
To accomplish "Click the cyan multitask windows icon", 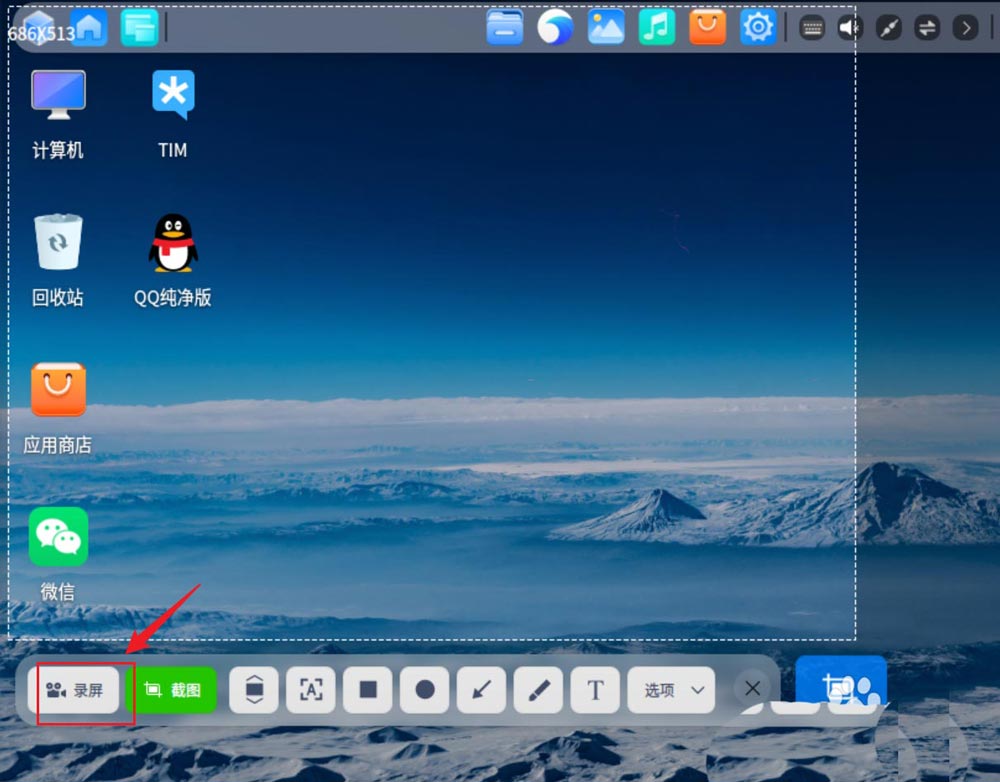I will 139,27.
